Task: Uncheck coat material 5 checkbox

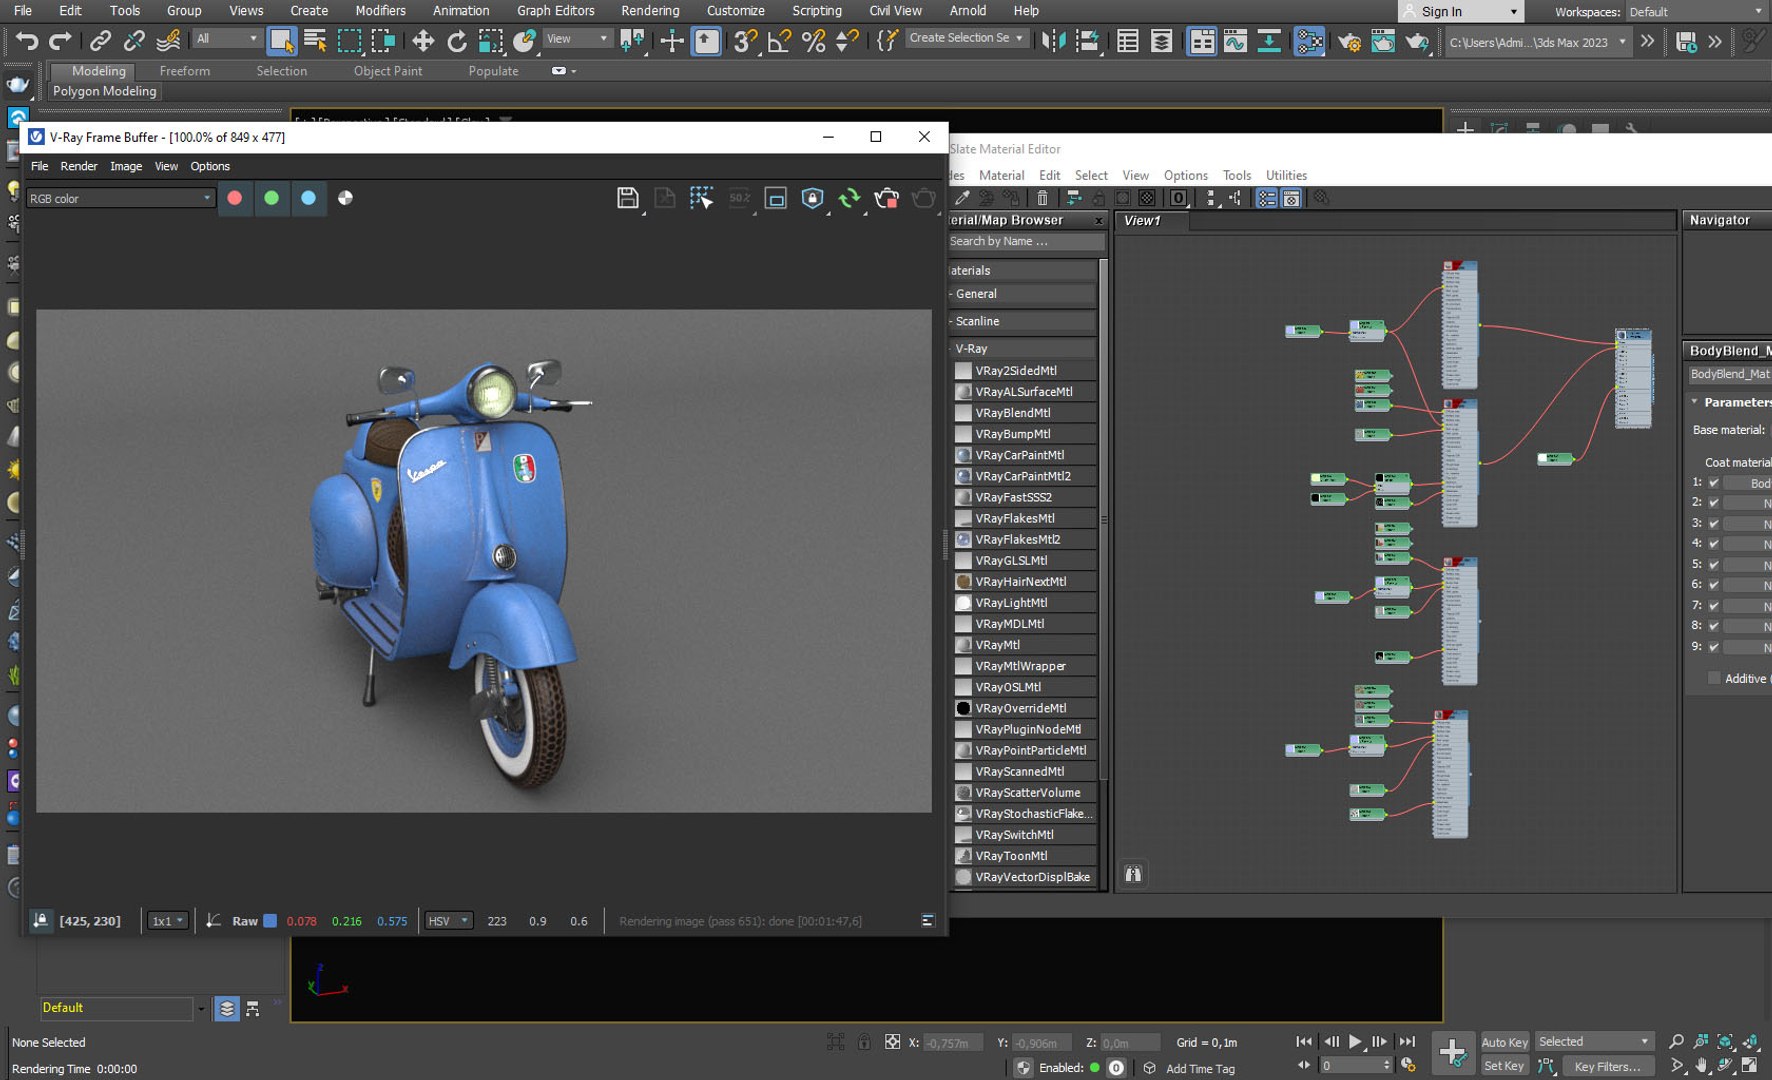Action: pos(1713,565)
